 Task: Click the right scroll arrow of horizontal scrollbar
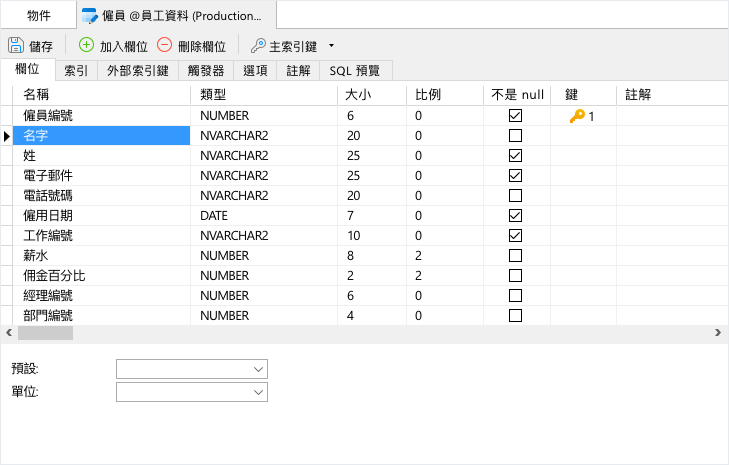pos(718,332)
